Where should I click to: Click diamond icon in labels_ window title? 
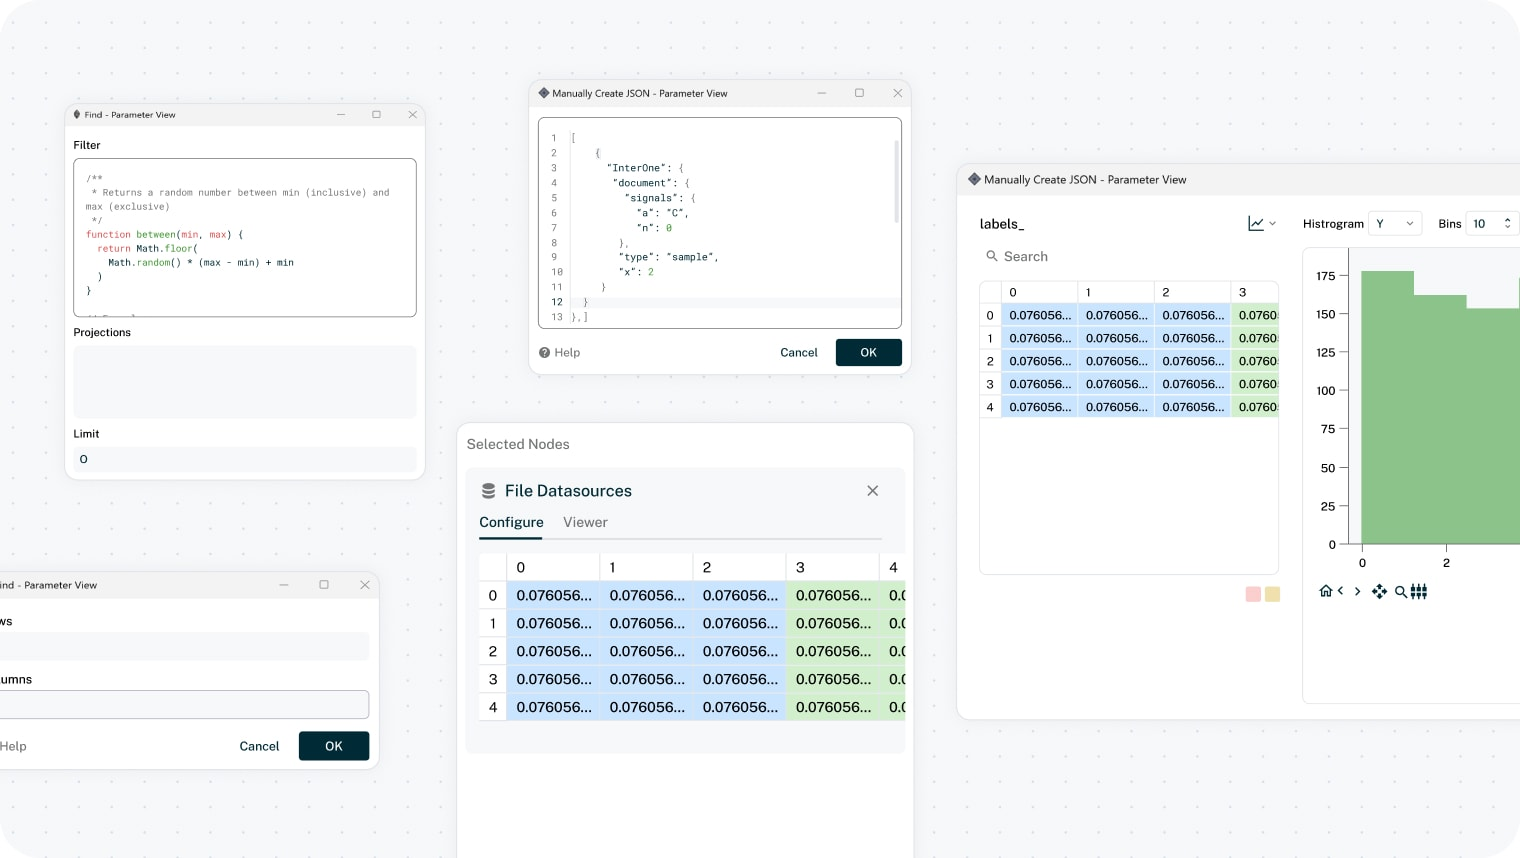(x=974, y=179)
